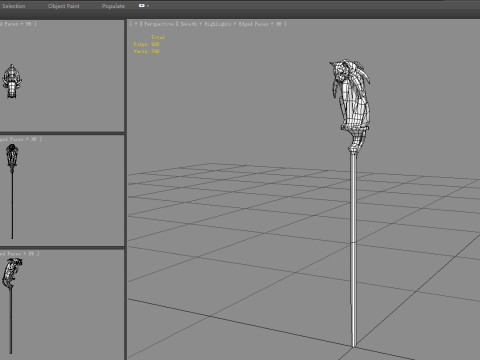
Task: Open the Selection ribbon tab
Action: click(x=14, y=6)
